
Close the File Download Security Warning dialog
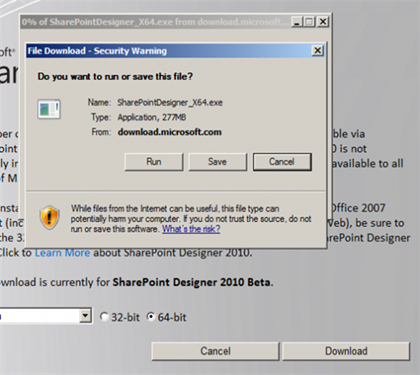coord(318,51)
